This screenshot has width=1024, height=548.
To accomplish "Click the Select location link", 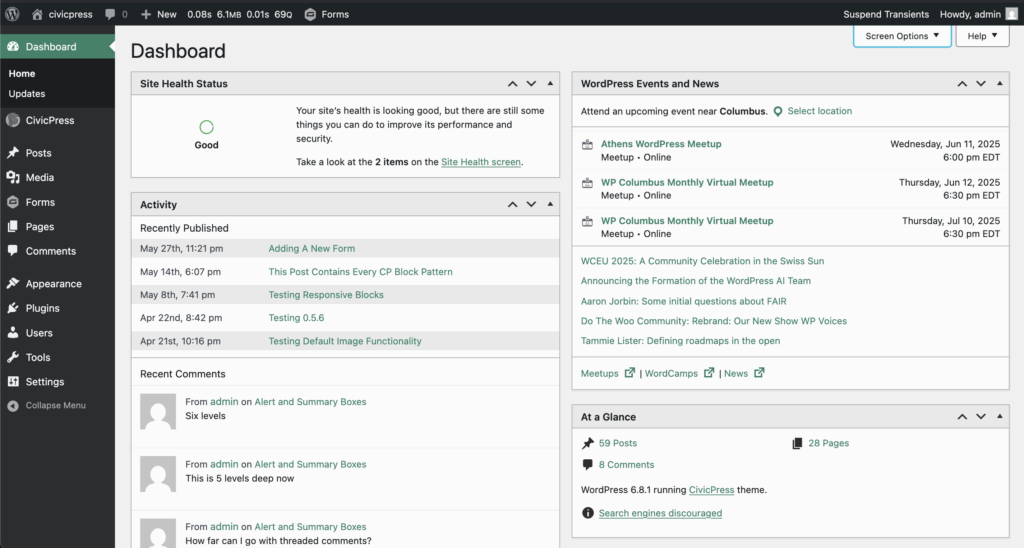I will (820, 111).
